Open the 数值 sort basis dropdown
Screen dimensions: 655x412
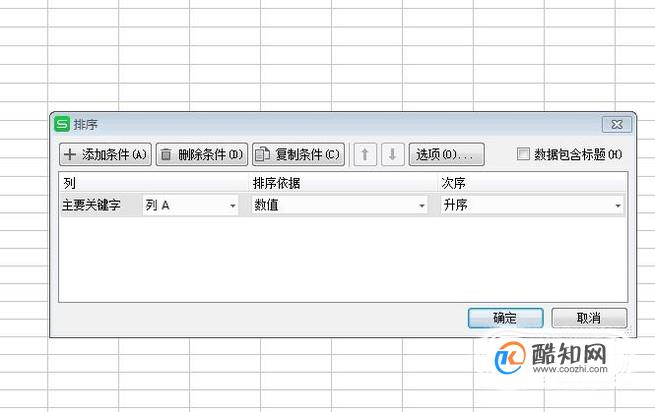click(339, 205)
